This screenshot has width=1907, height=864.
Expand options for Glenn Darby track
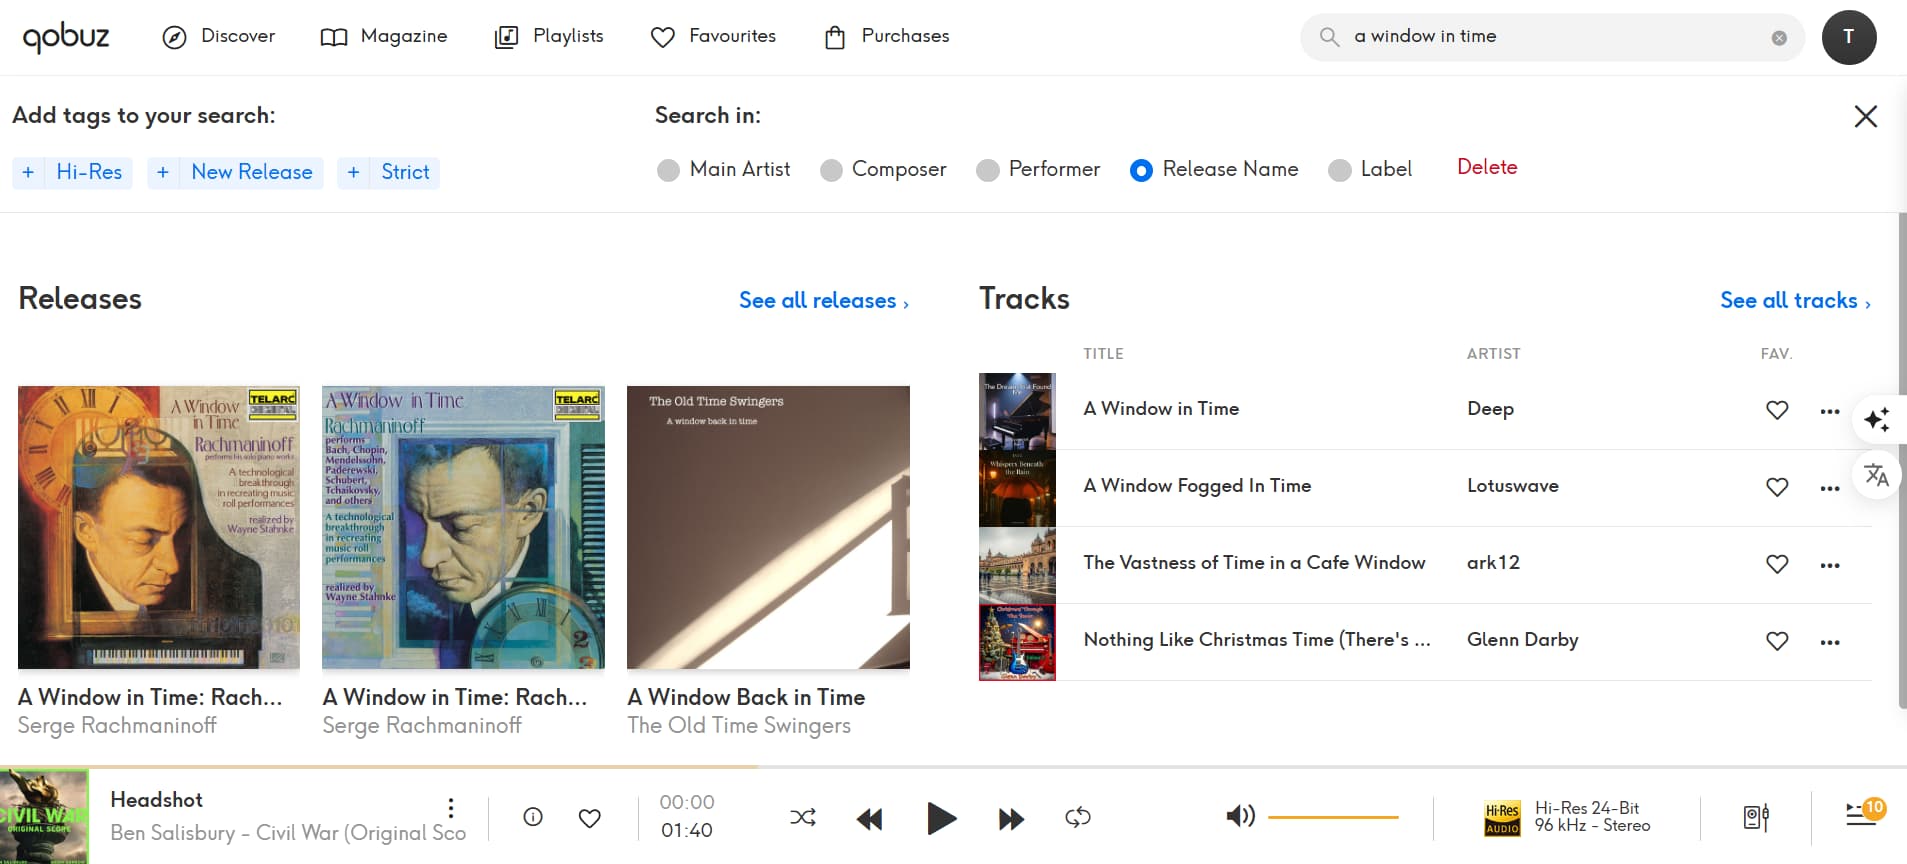click(x=1829, y=642)
